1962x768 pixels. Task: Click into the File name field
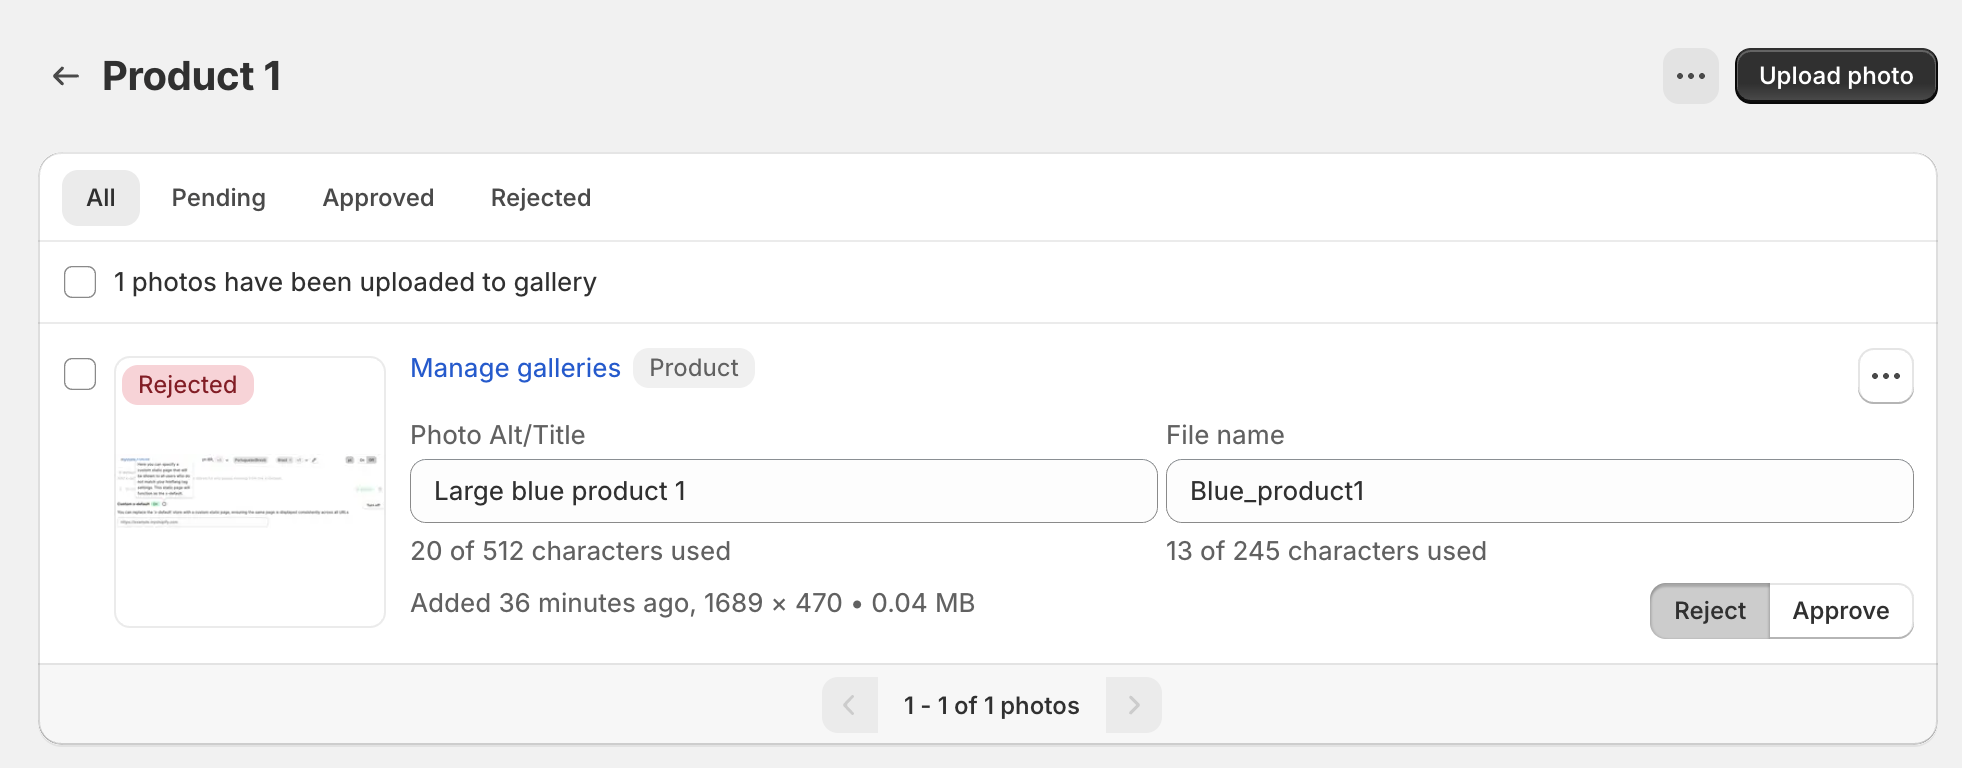[1539, 491]
